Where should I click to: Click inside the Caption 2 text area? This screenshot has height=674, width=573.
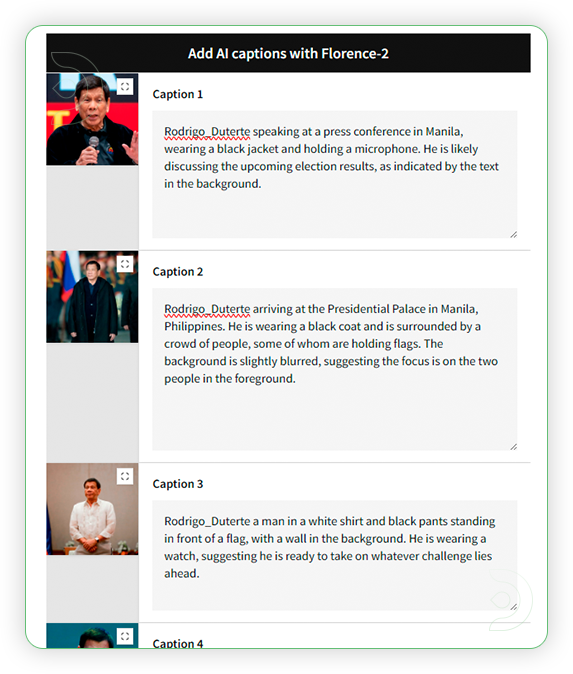334,369
